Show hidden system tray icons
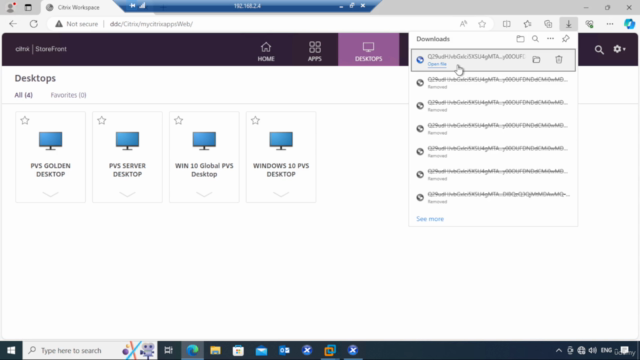 [558, 350]
